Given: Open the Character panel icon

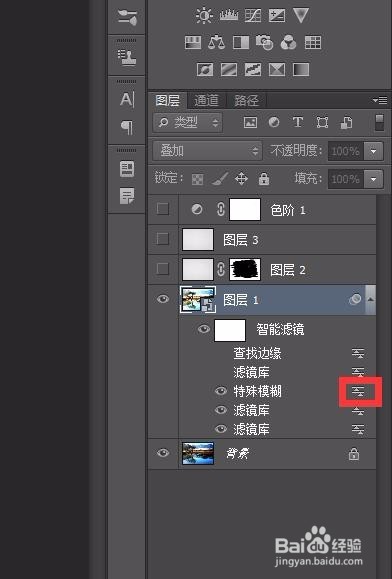Looking at the screenshot, I should point(127,99).
